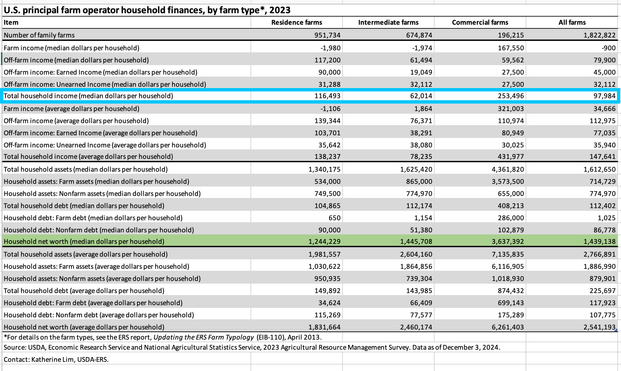
Task: Click the value 951,734 for Residence farms
Action: tap(327, 35)
